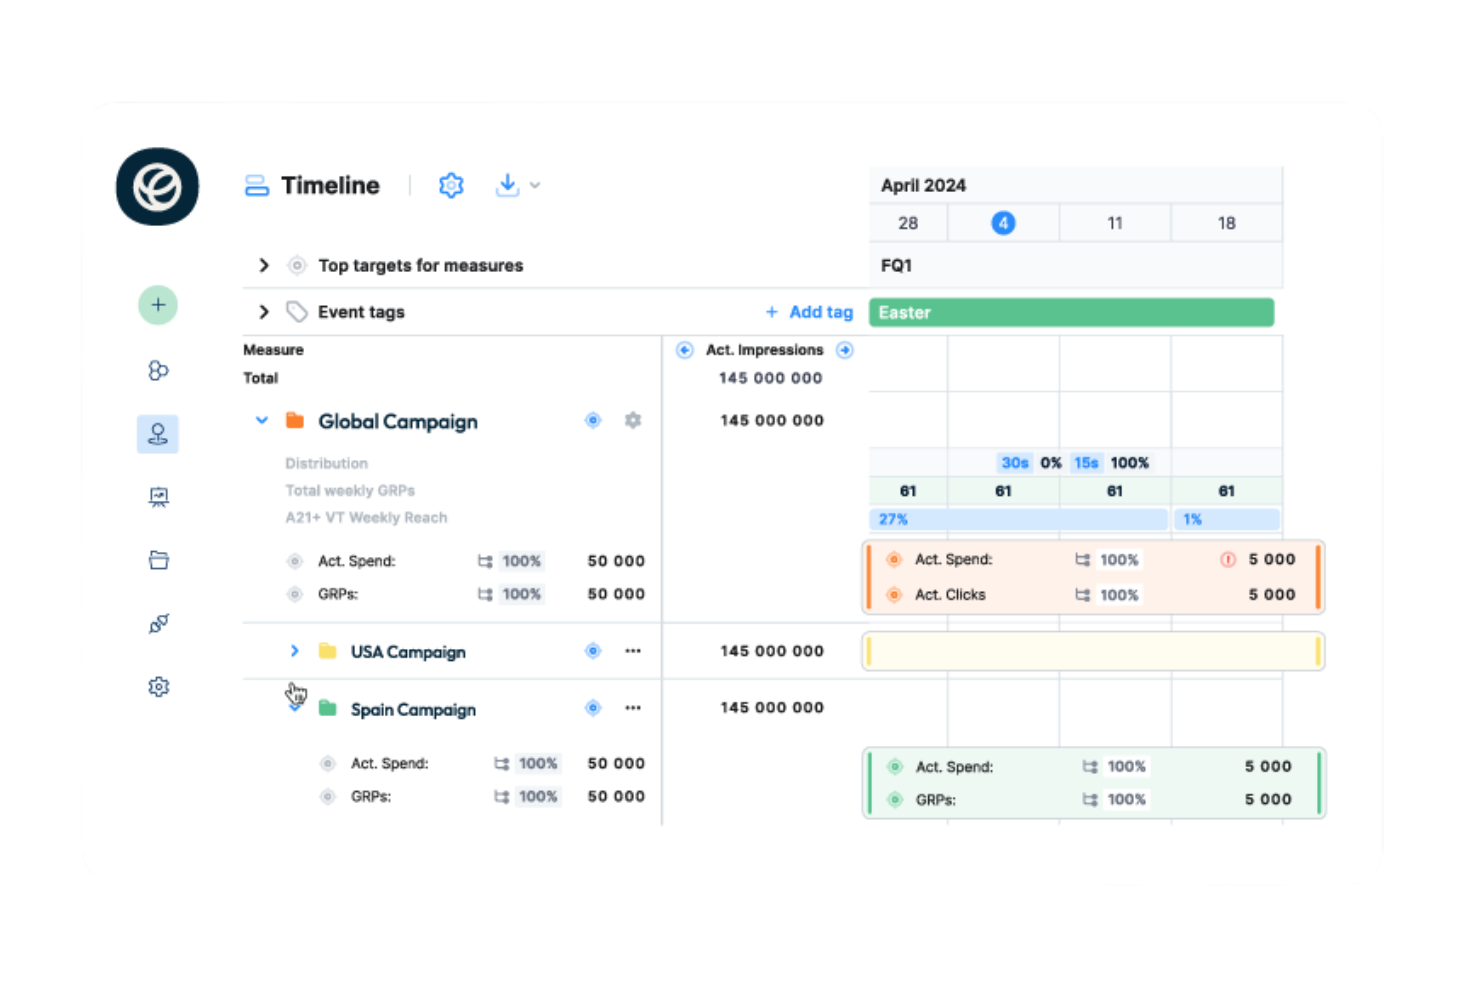
Task: Select the date 11 column header
Action: click(x=1115, y=223)
